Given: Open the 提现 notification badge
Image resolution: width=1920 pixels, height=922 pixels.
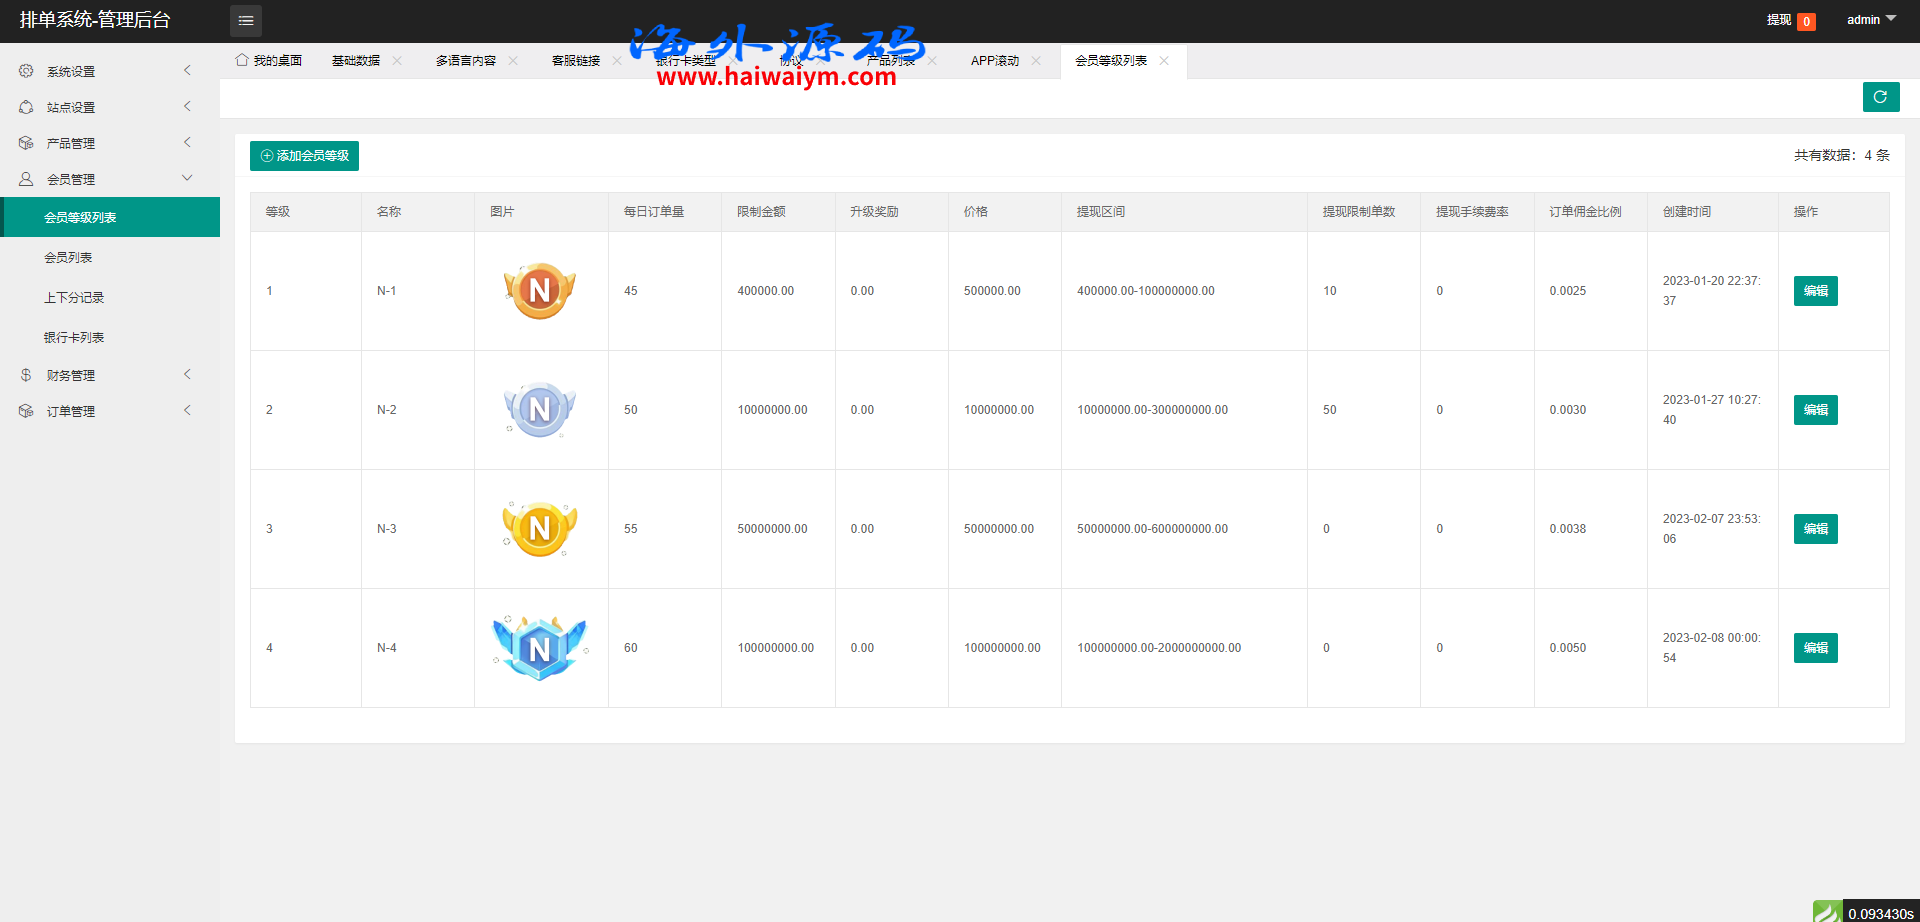Looking at the screenshot, I should click(1806, 21).
